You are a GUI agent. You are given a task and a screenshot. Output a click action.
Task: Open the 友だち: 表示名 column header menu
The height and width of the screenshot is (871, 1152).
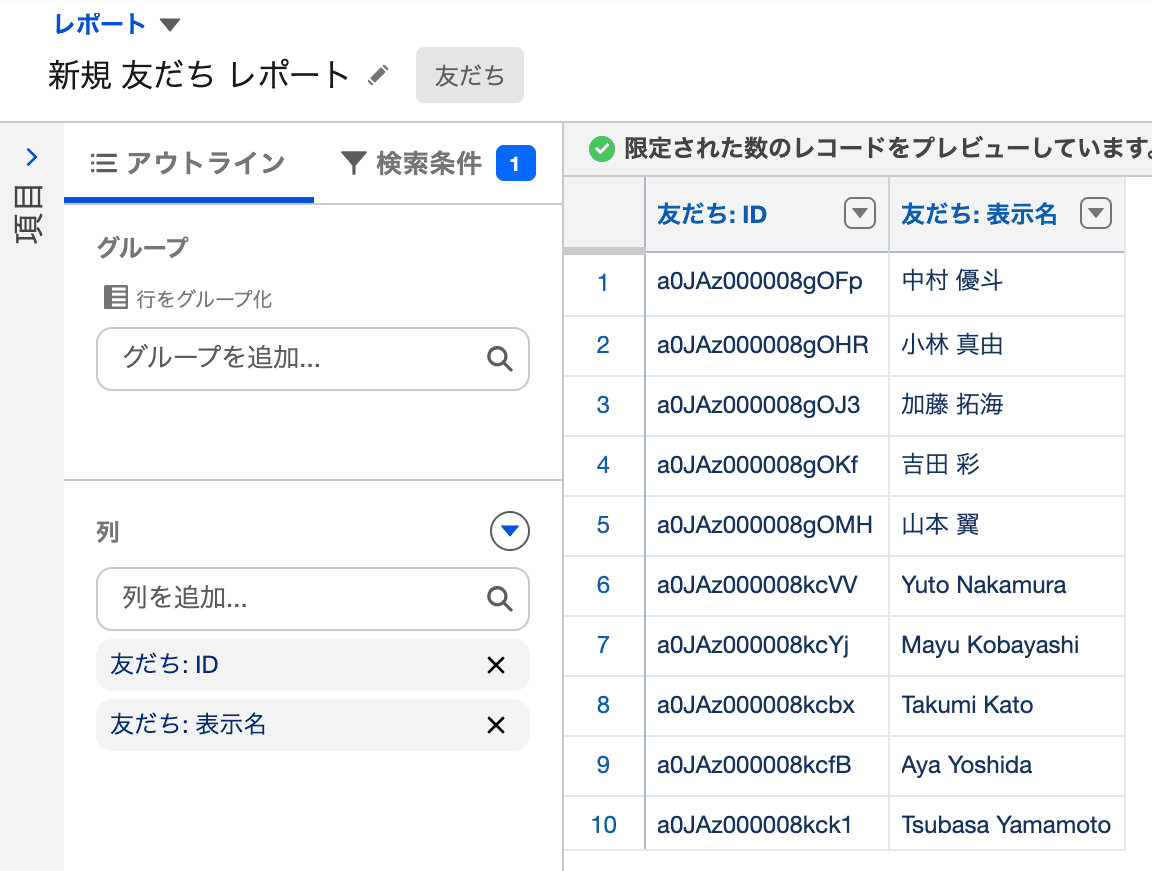(1095, 214)
